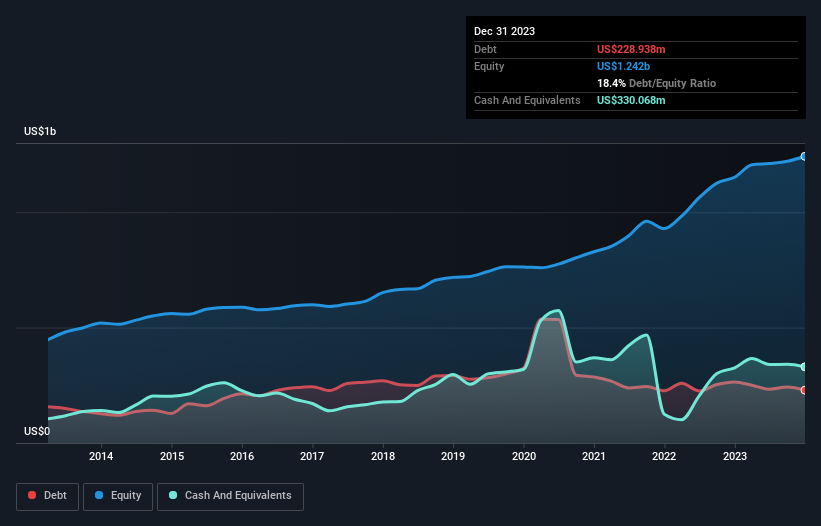Click the 2014 x-axis label
821x526 pixels.
click(101, 456)
